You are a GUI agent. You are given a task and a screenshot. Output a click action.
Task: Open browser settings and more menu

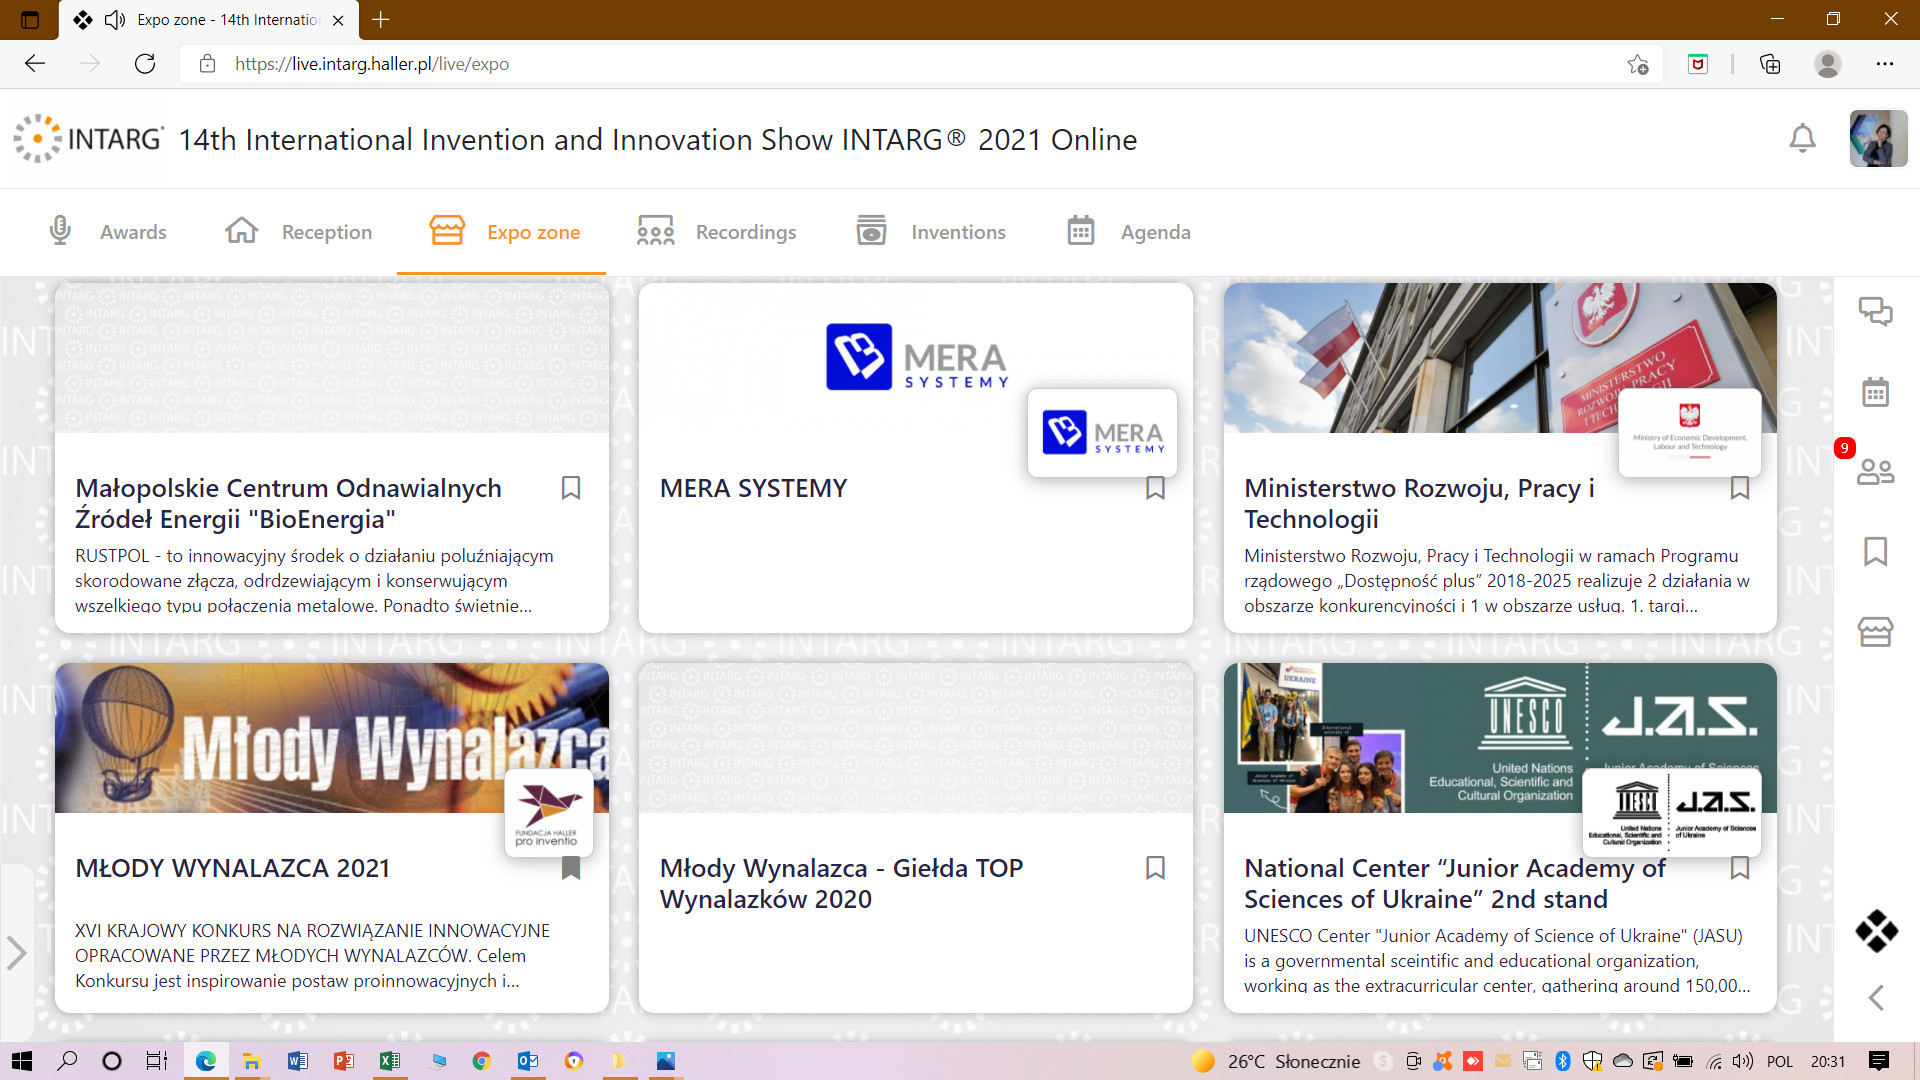[x=1884, y=64]
